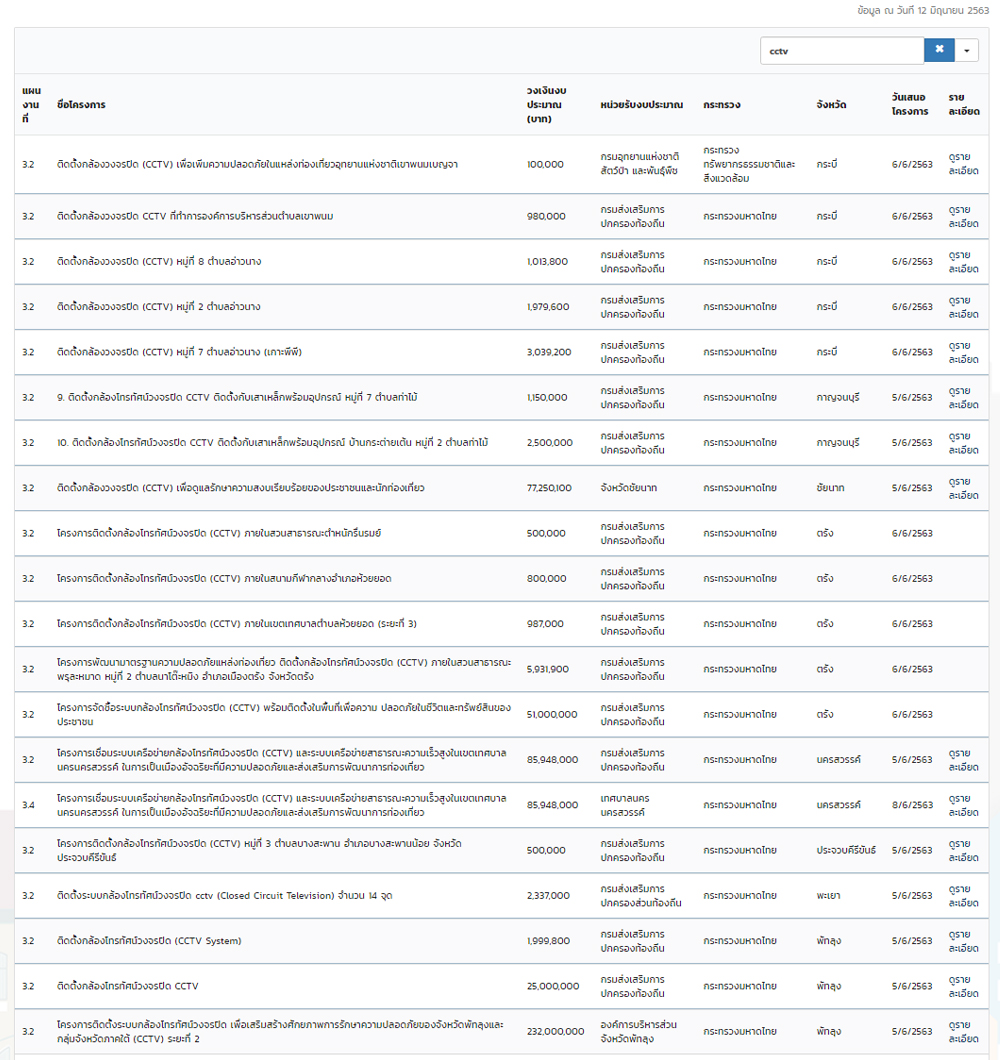Open ดูรายละเอียด for the plan 3.4 นครสวรรค์ row
The height and width of the screenshot is (1060, 1000).
(964, 805)
